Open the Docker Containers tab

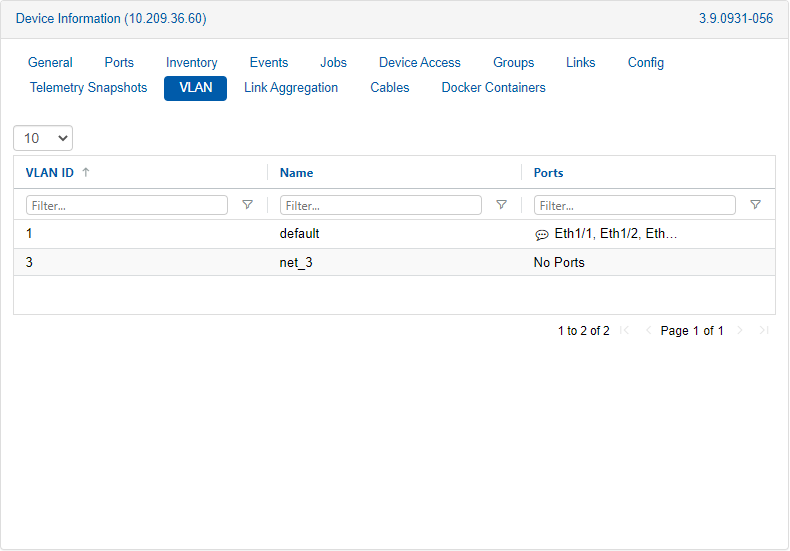point(493,88)
